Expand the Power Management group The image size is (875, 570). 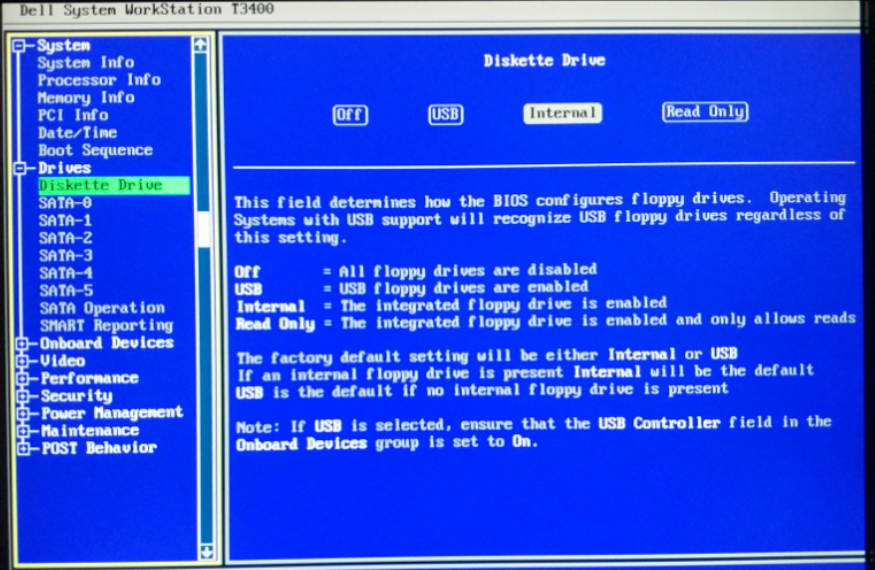[x=21, y=413]
